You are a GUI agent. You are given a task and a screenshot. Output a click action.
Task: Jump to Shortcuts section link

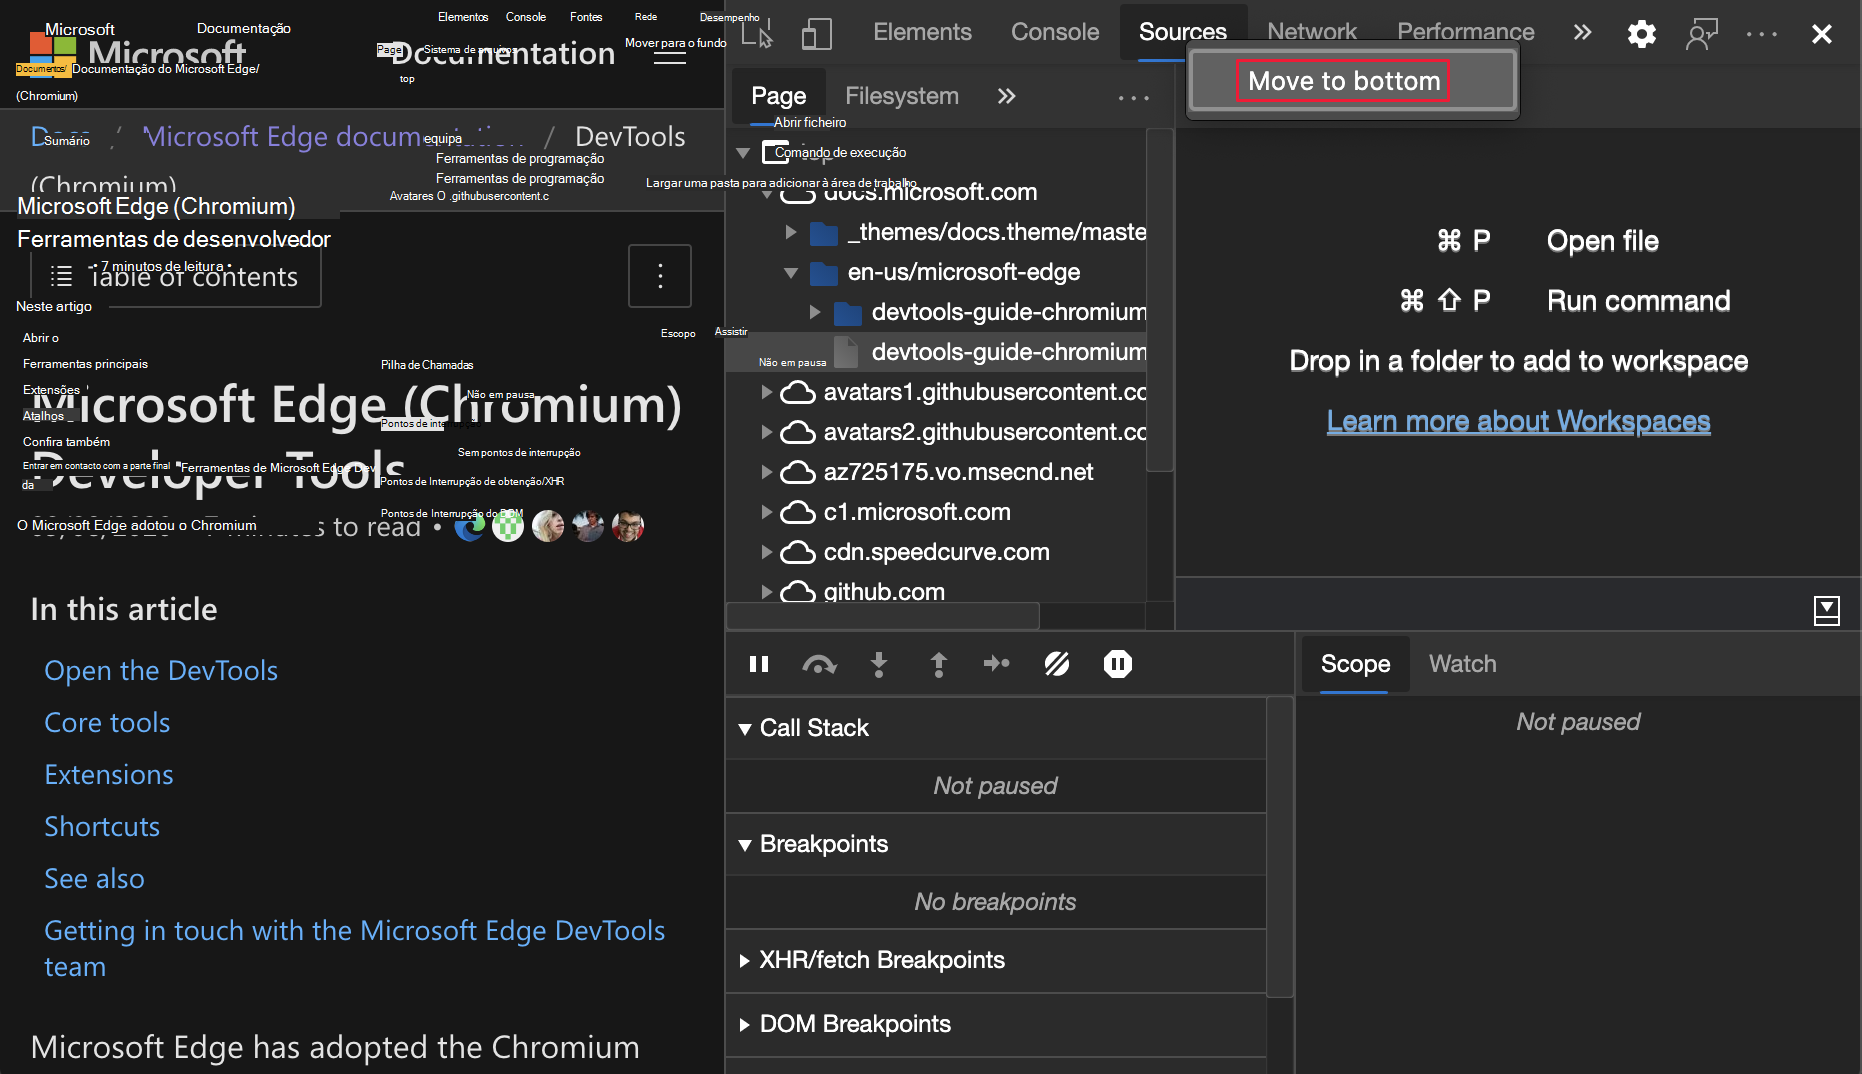click(102, 827)
